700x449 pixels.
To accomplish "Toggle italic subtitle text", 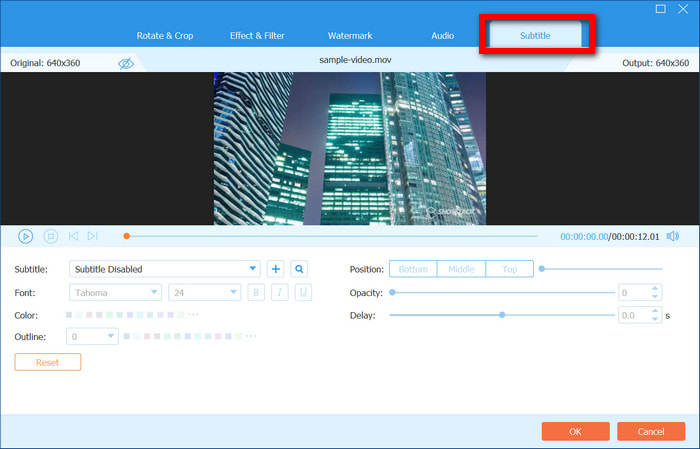I will pos(279,292).
